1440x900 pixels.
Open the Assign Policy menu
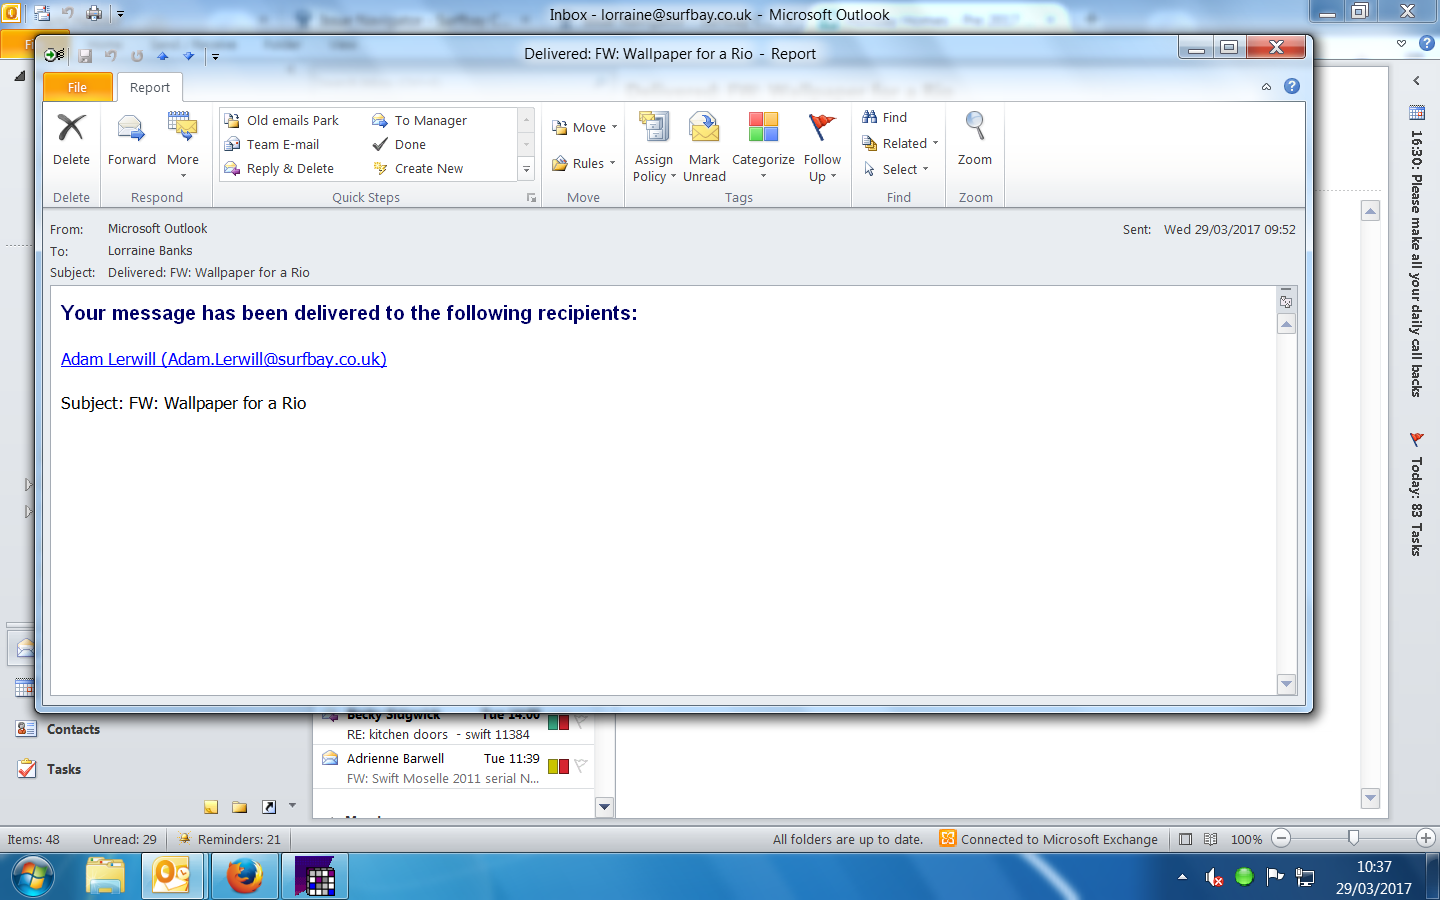click(x=654, y=147)
